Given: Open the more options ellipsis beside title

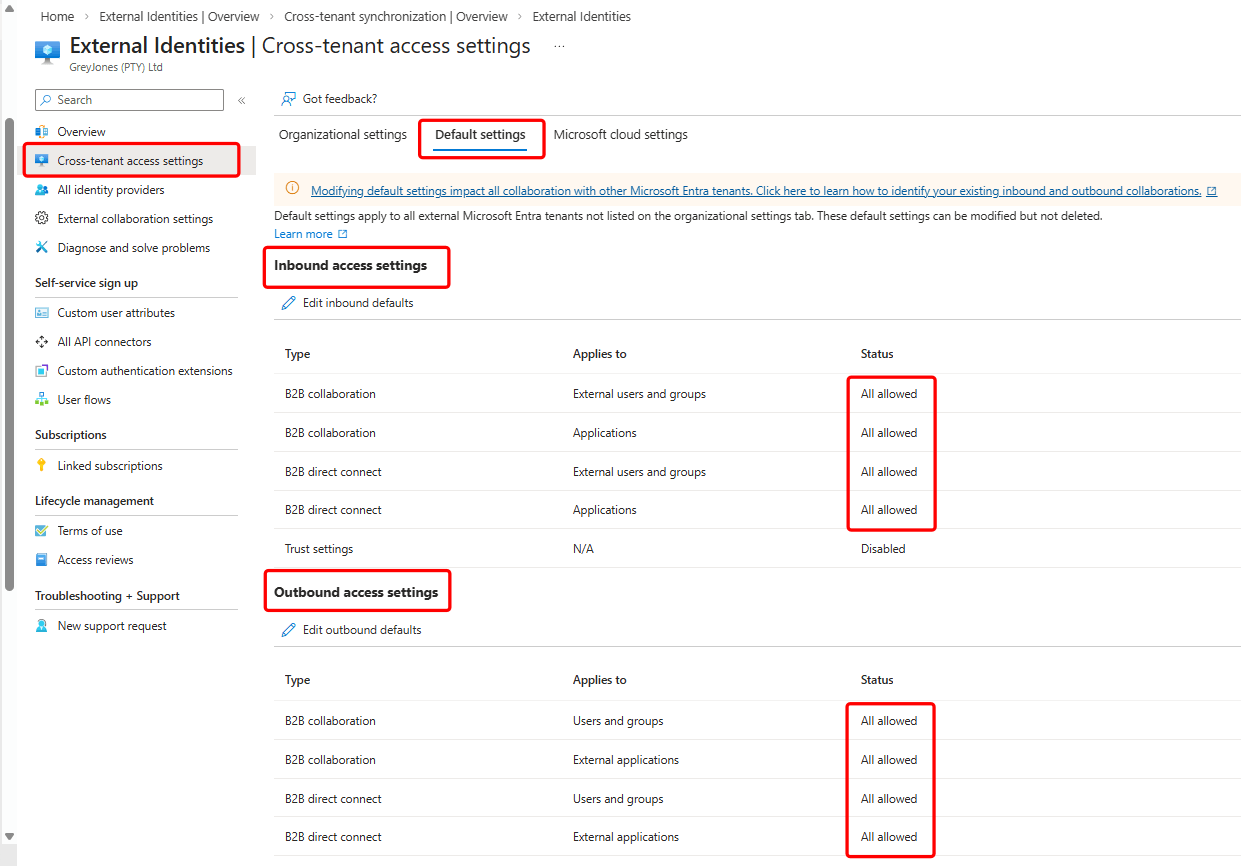Looking at the screenshot, I should pyautogui.click(x=559, y=46).
